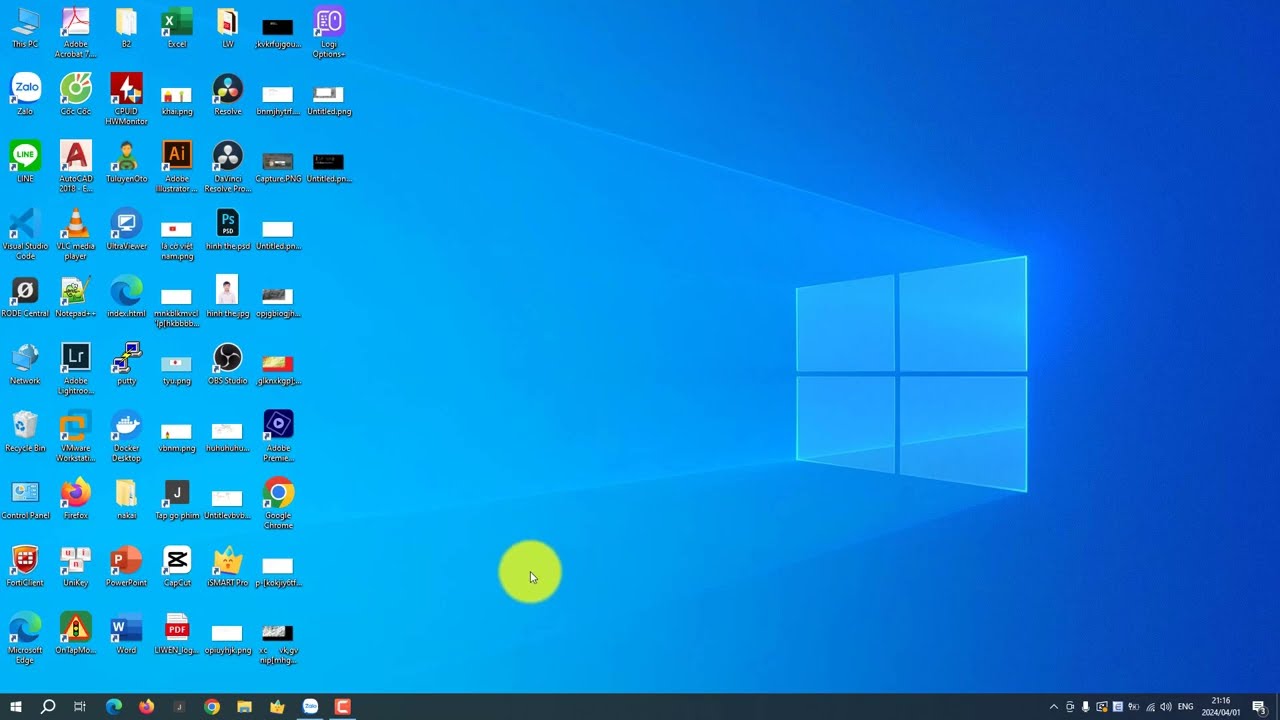
Task: Select the CPUID HWMonitor shortcut
Action: [126, 100]
